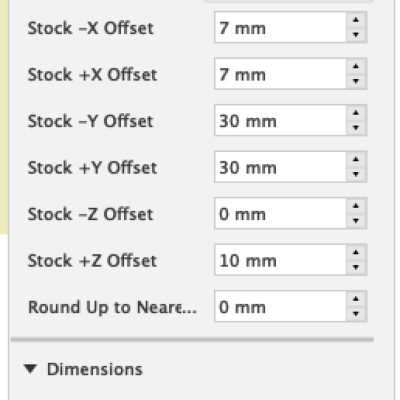Viewport: 400px width, 400px height.
Task: Click the Round Up to Nearest field
Action: point(280,306)
